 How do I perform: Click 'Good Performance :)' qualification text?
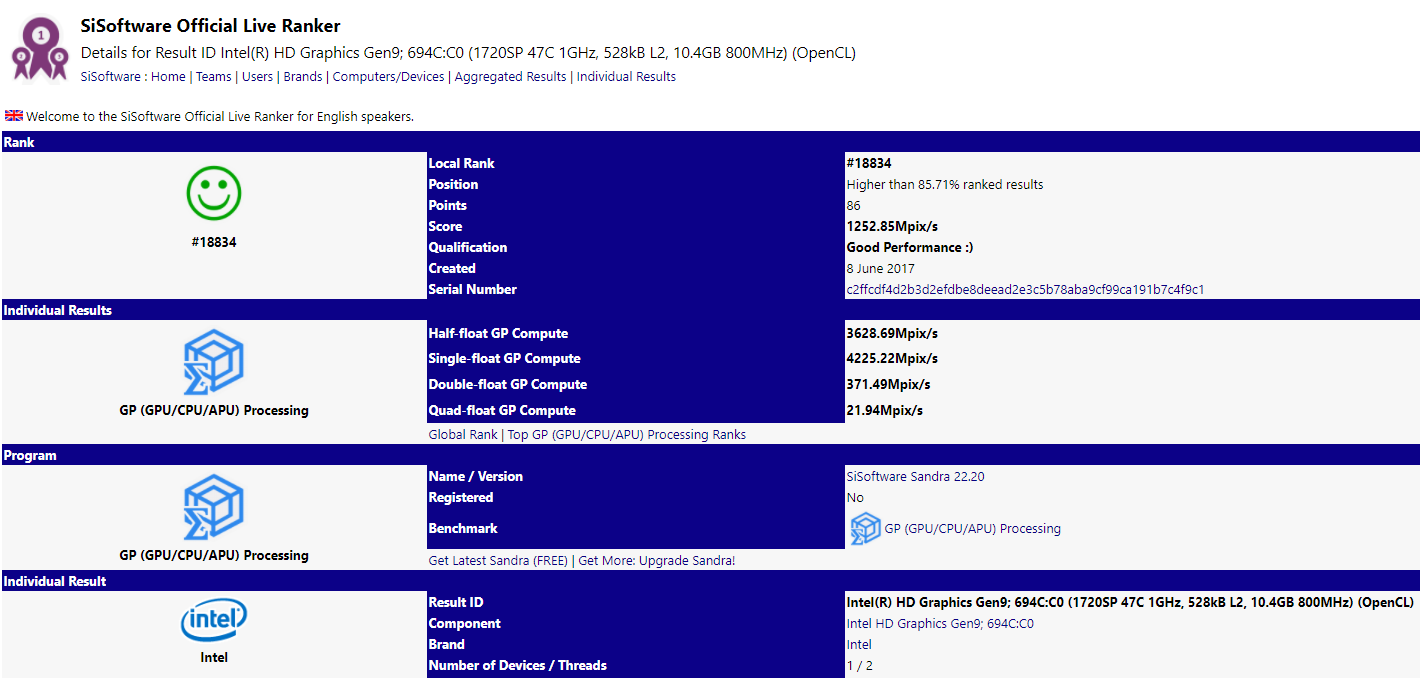(910, 248)
